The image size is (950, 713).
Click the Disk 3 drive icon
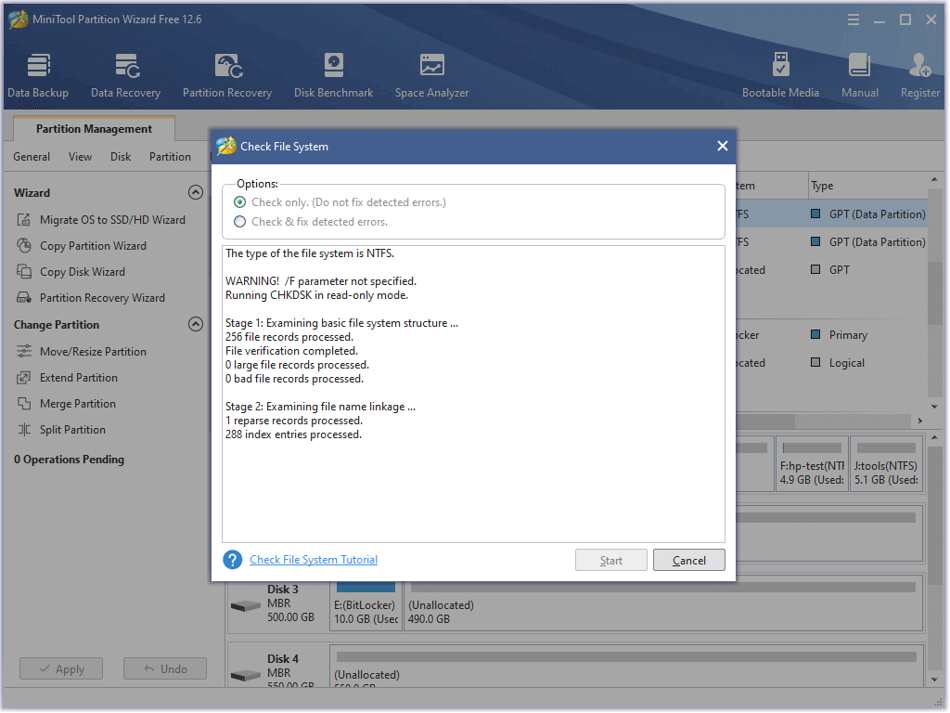click(x=245, y=605)
